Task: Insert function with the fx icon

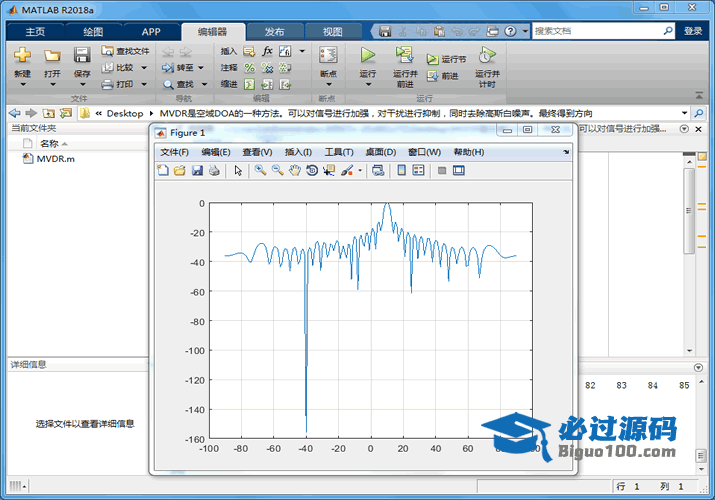Action: 267,51
